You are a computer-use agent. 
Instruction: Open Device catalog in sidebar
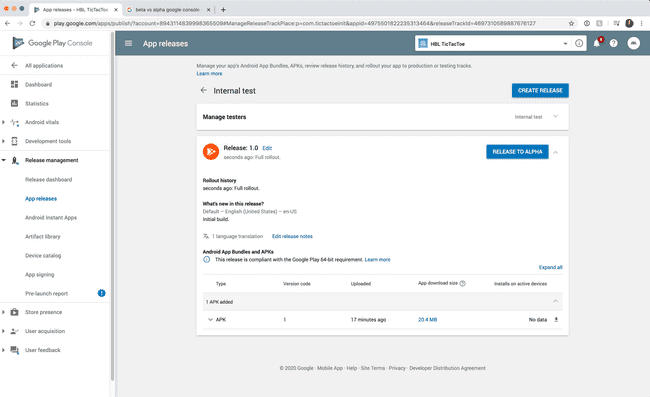point(43,256)
